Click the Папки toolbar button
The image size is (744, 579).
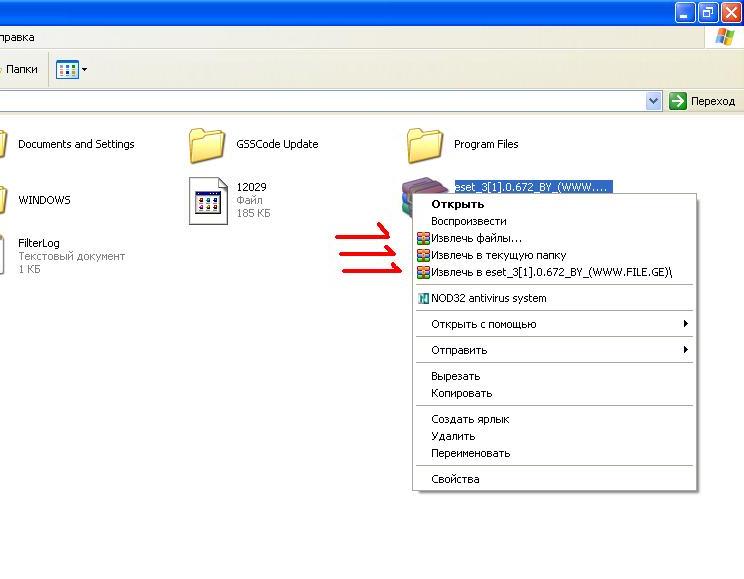[x=20, y=69]
